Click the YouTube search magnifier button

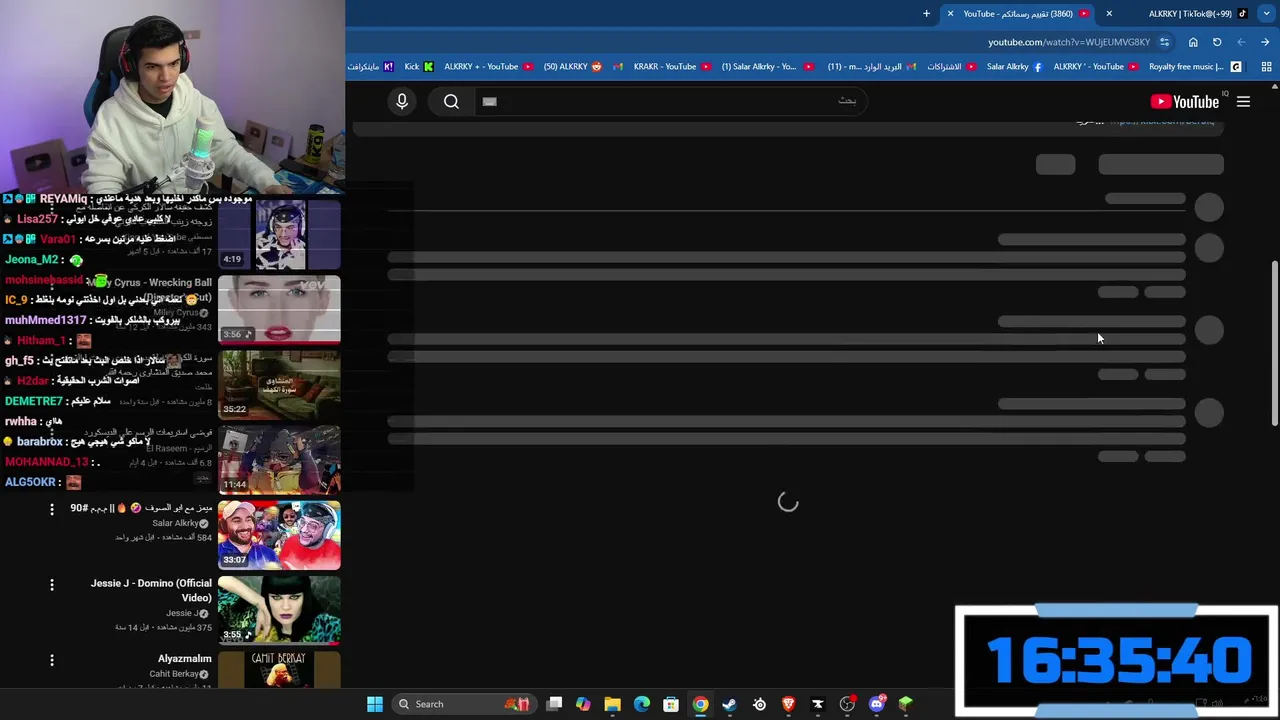pos(451,101)
